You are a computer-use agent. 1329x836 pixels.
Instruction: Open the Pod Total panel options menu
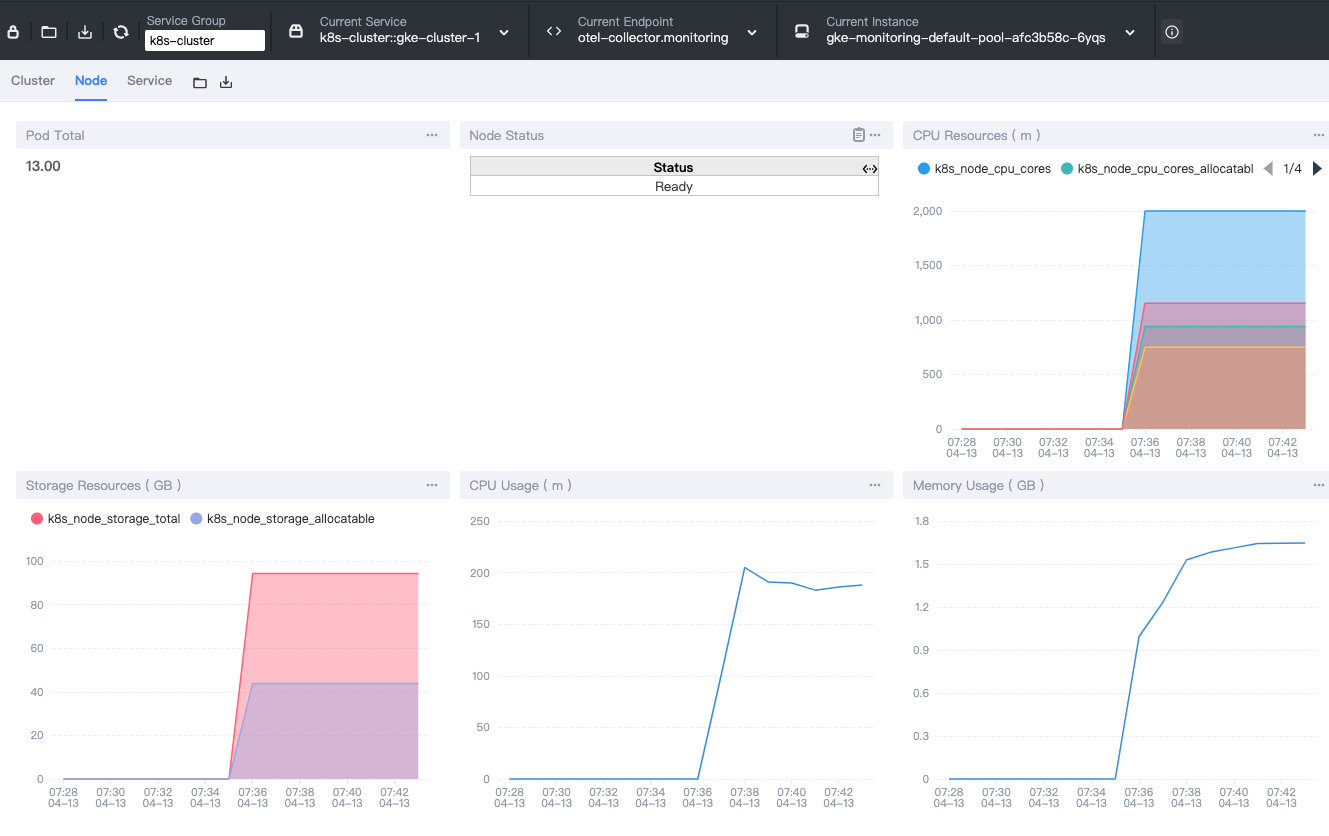pos(432,135)
